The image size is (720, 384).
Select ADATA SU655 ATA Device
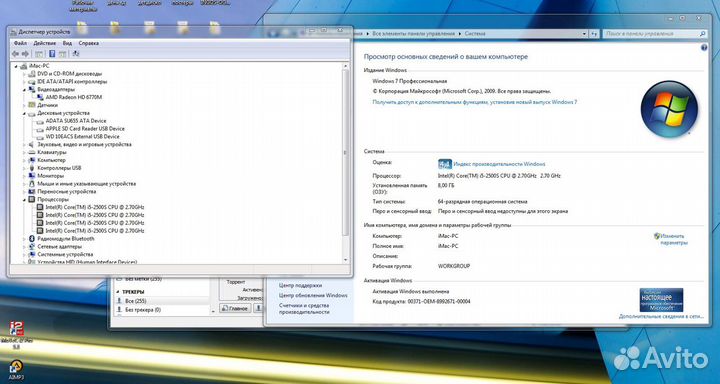point(76,121)
